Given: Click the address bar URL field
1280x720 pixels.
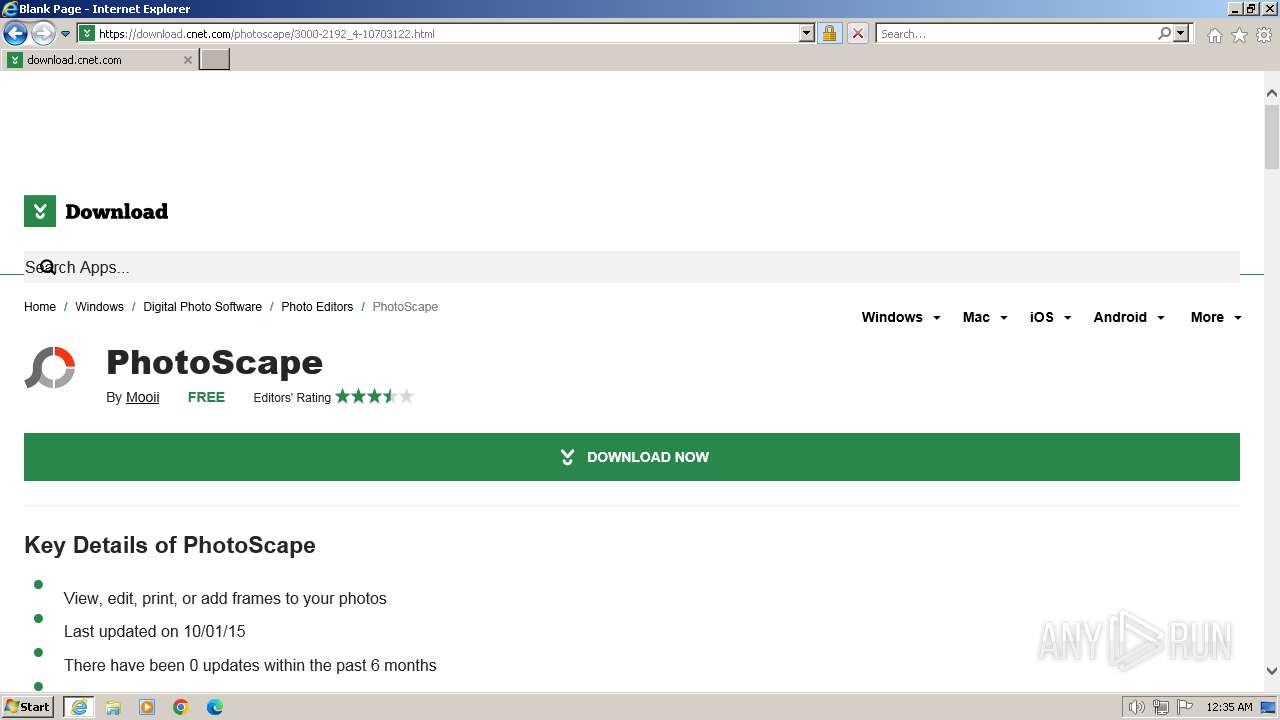Looking at the screenshot, I should [447, 33].
